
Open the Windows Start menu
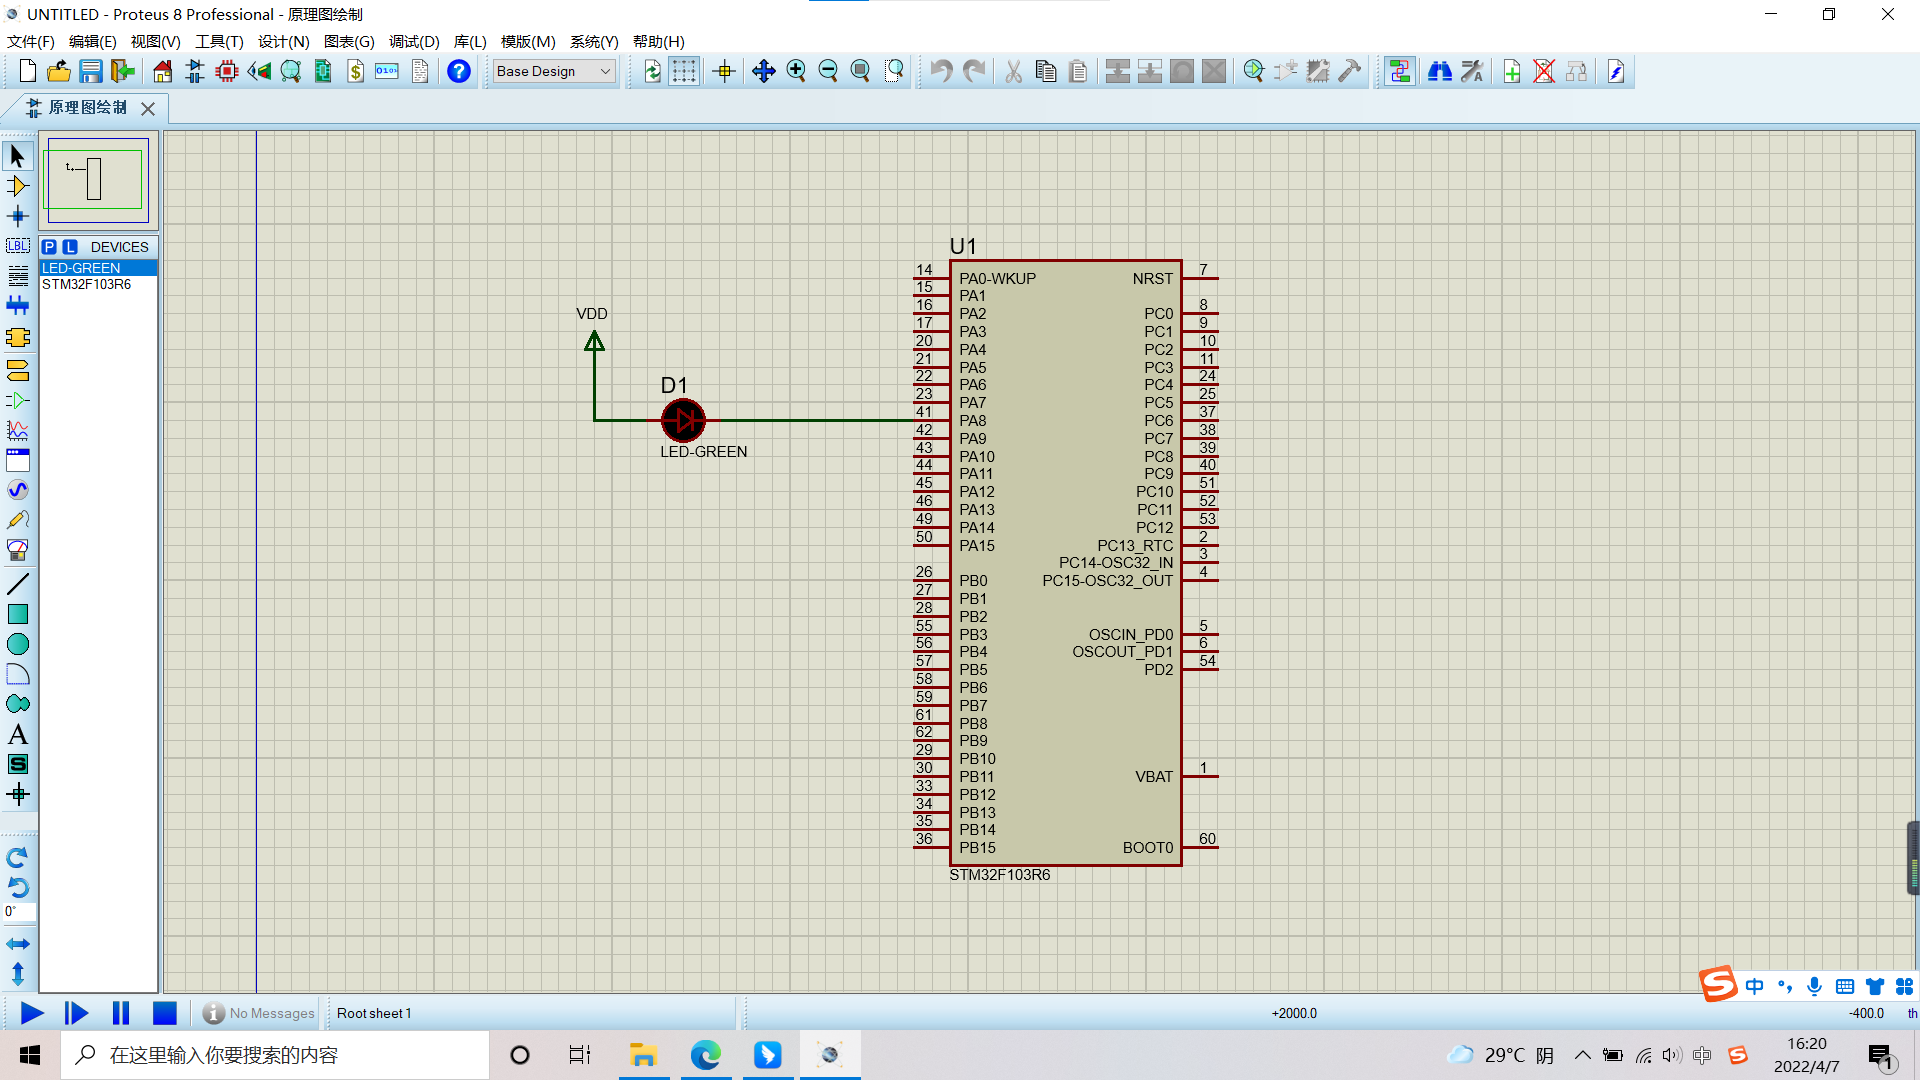pyautogui.click(x=30, y=1055)
